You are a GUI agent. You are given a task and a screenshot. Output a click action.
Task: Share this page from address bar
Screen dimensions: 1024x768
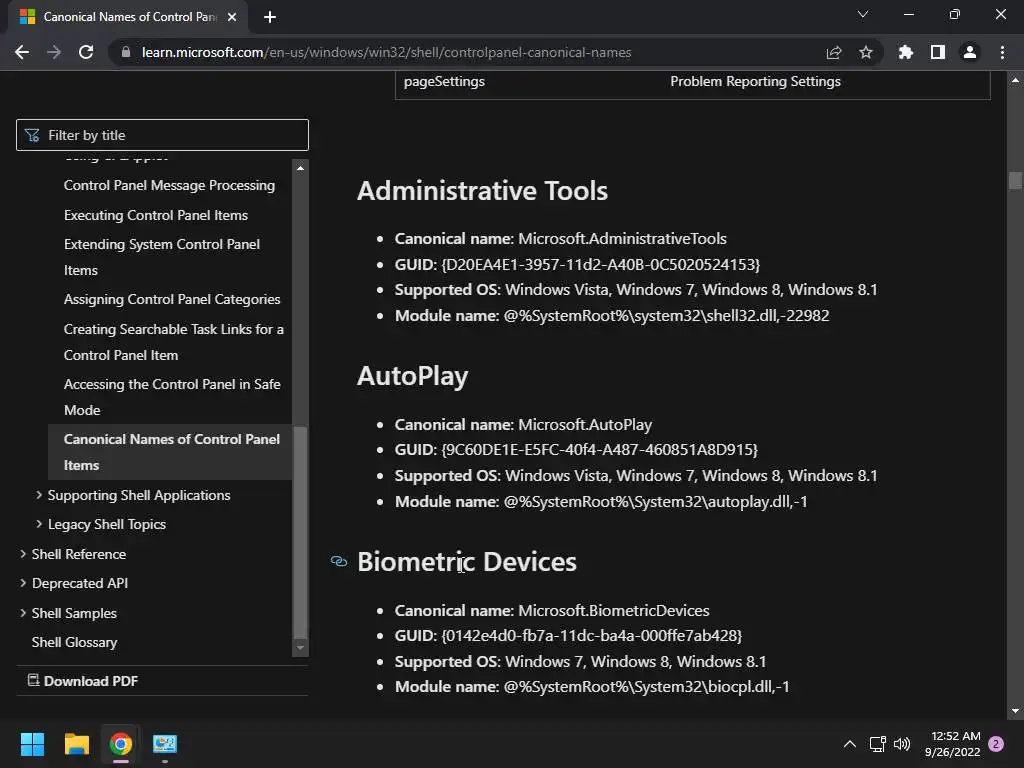coord(834,52)
